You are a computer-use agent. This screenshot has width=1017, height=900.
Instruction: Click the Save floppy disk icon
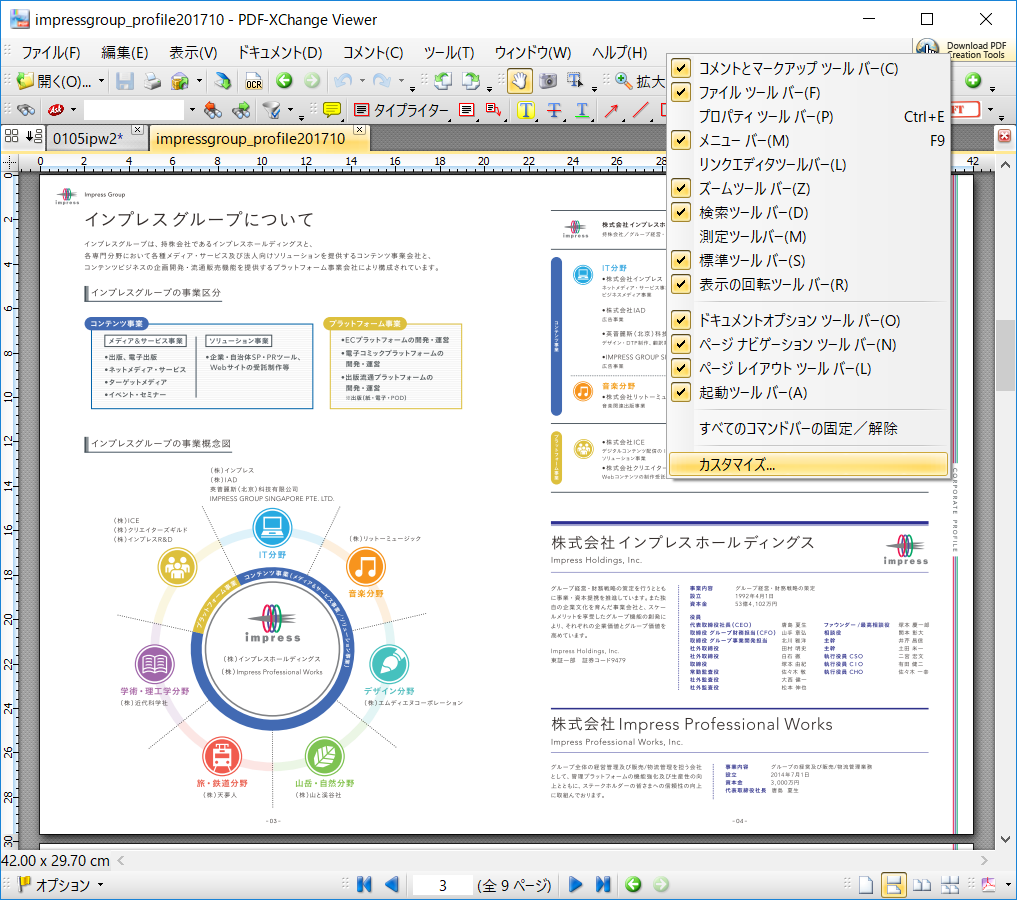(125, 81)
